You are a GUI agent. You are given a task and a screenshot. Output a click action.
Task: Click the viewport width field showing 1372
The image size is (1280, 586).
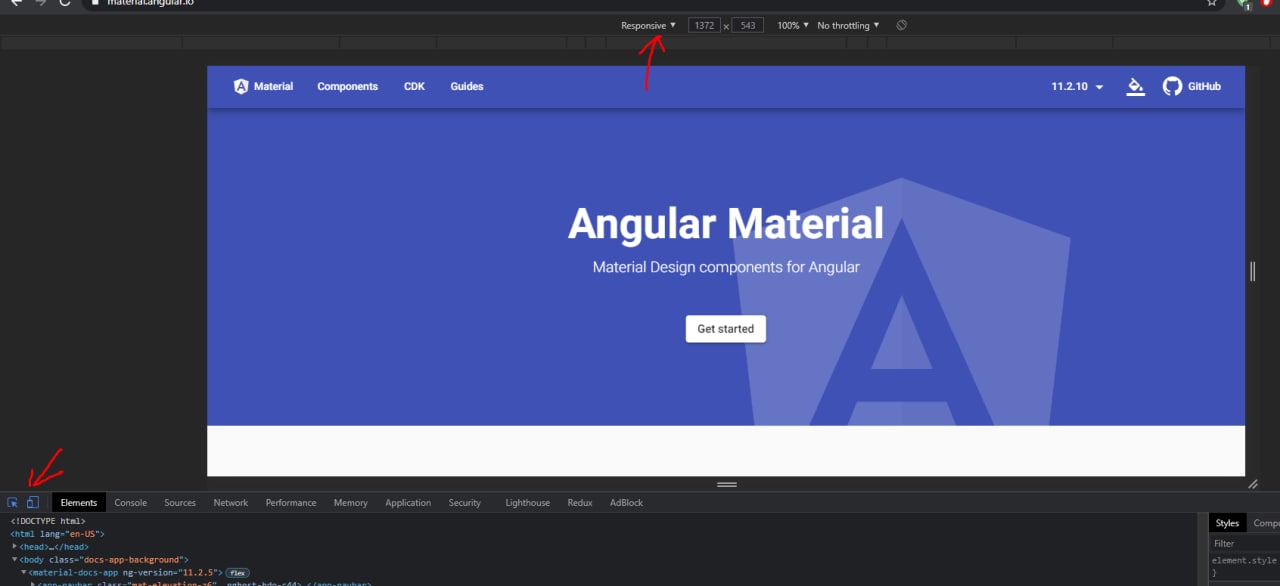click(704, 25)
